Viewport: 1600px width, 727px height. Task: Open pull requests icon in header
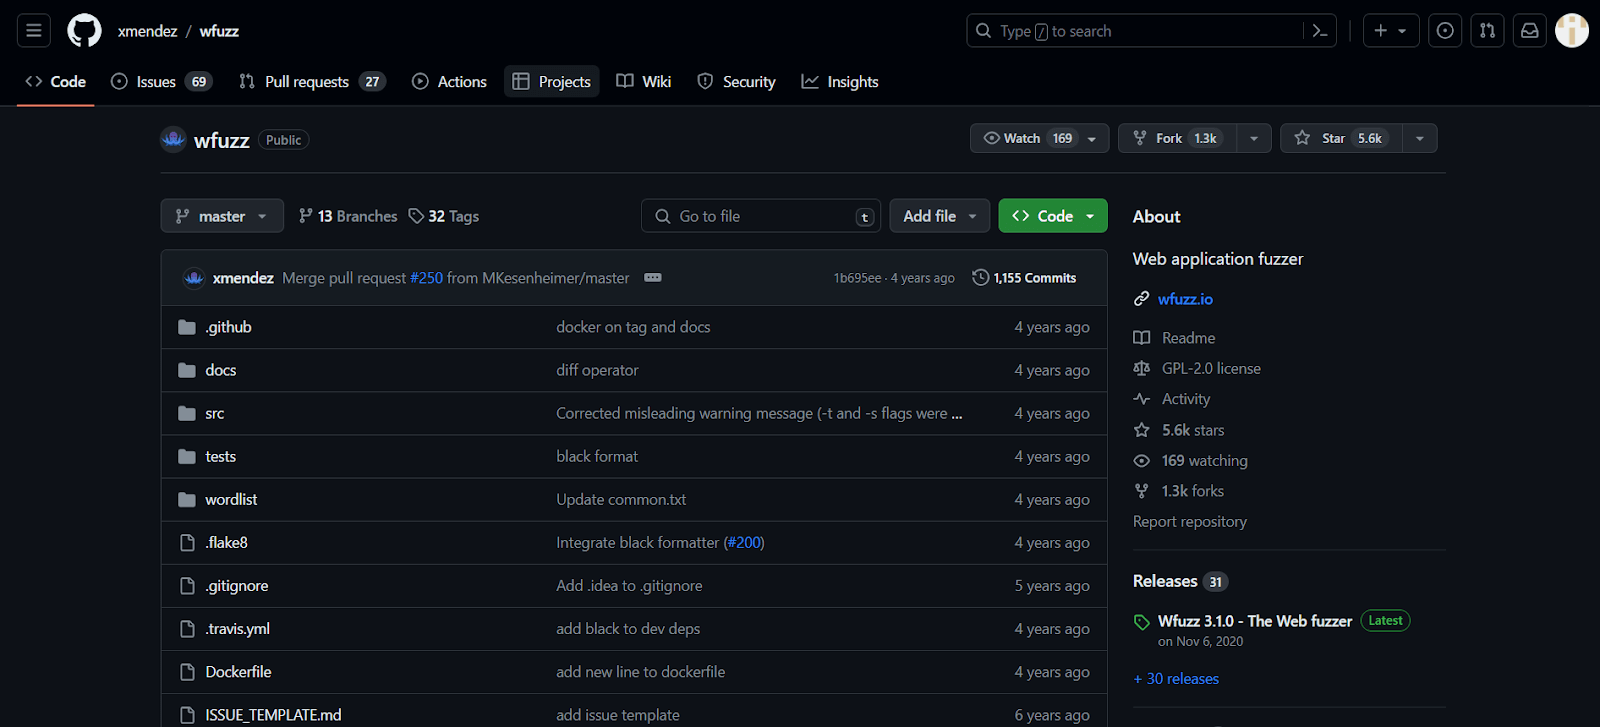1487,31
